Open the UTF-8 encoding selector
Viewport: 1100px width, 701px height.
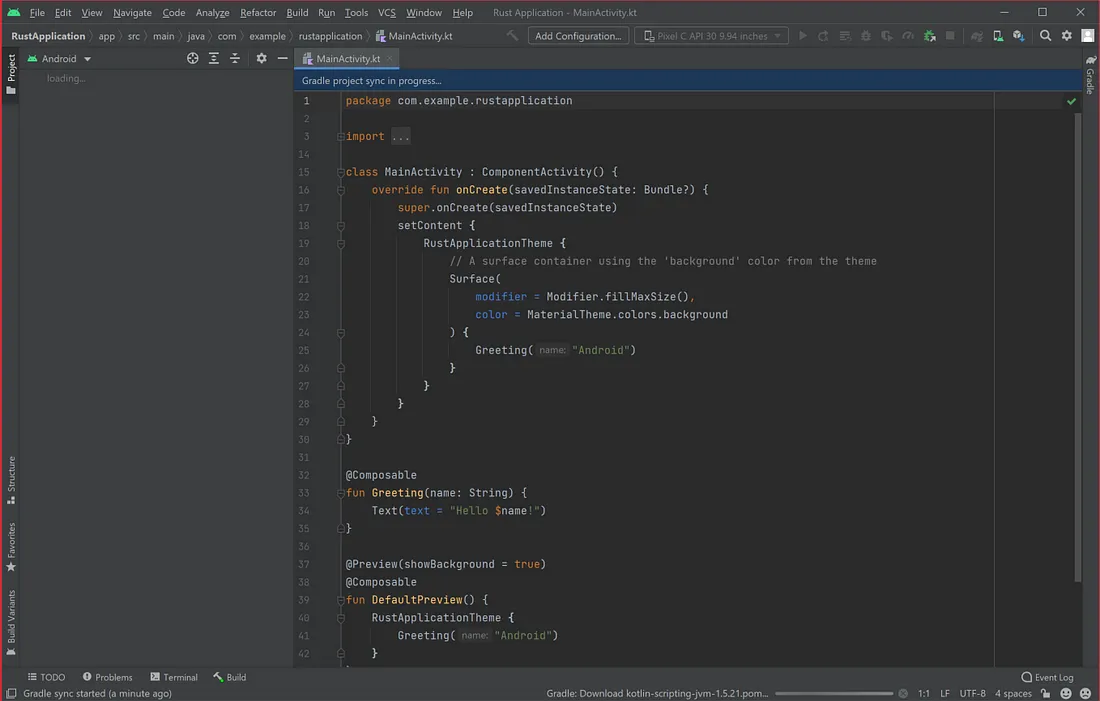(x=972, y=693)
